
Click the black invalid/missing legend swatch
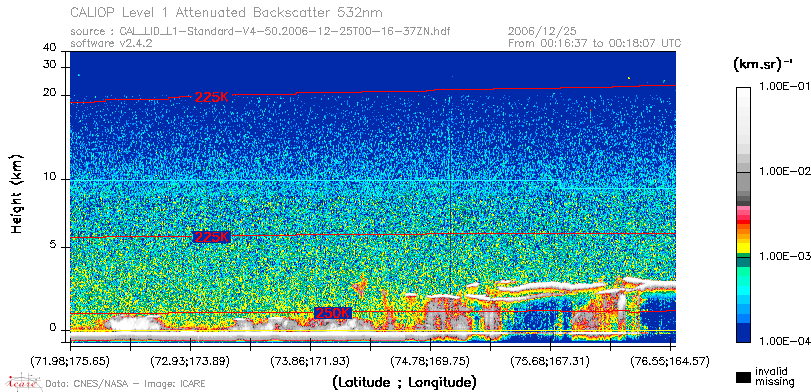(743, 377)
